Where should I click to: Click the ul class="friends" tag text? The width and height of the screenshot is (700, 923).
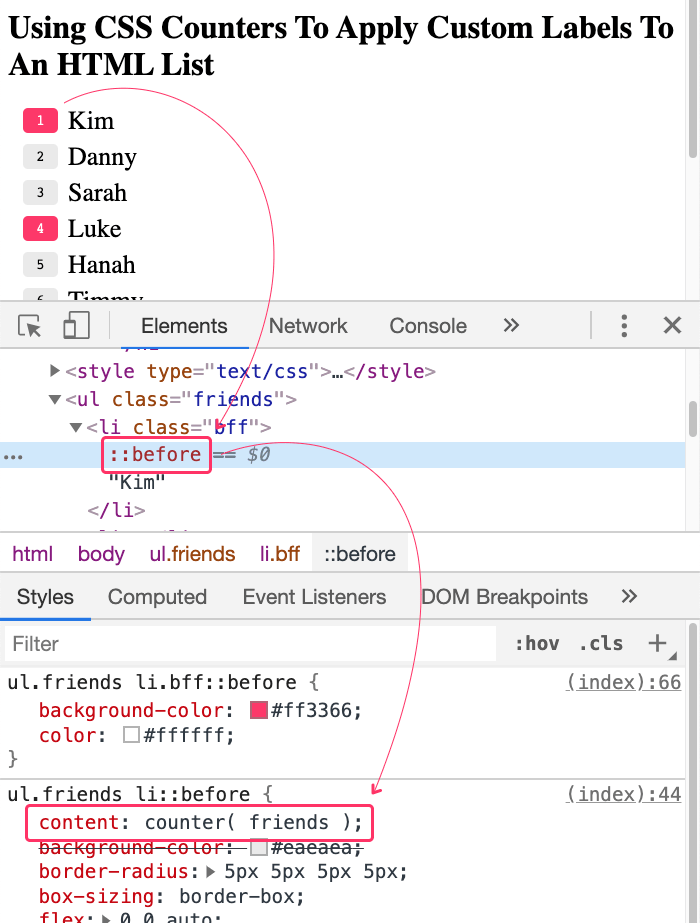pyautogui.click(x=181, y=400)
